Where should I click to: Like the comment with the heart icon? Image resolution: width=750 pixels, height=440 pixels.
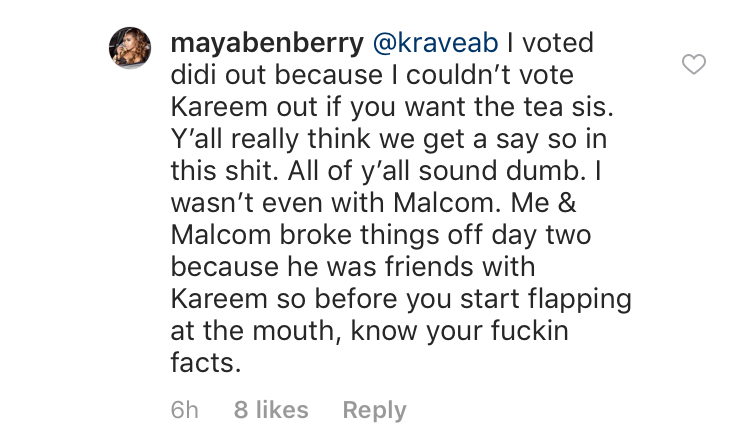pyautogui.click(x=694, y=64)
